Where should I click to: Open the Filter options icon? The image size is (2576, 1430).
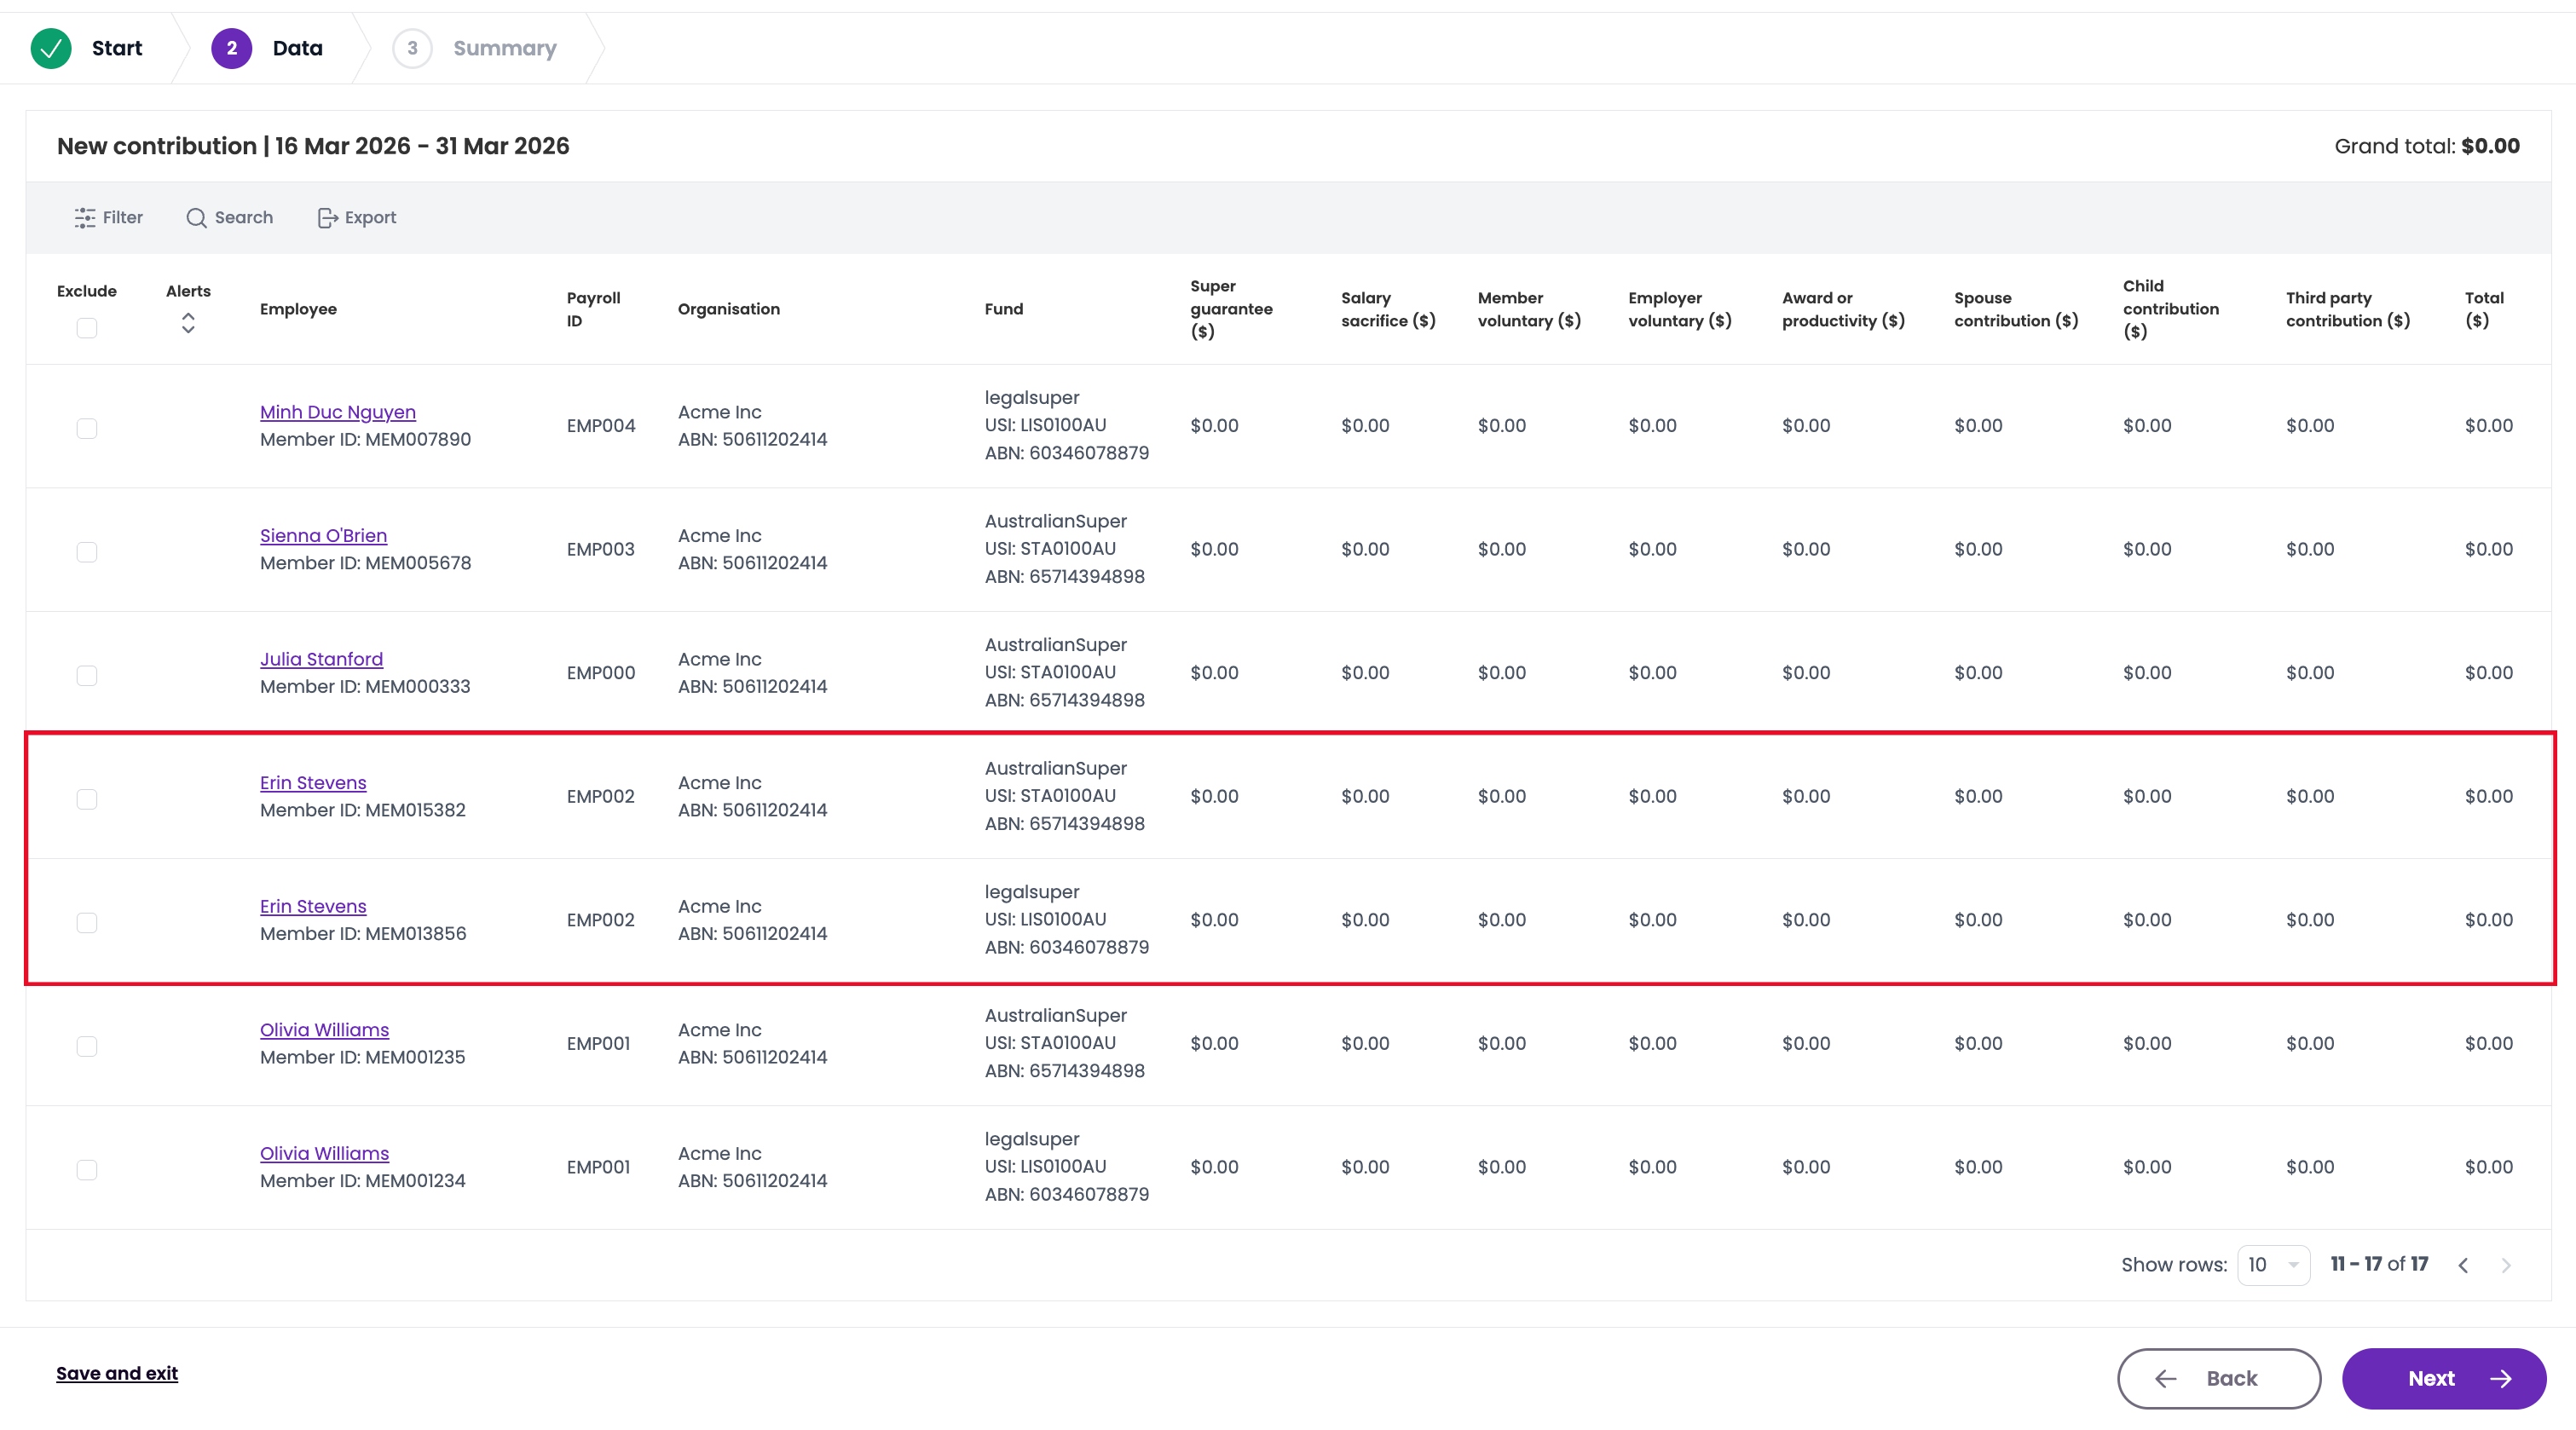(85, 217)
